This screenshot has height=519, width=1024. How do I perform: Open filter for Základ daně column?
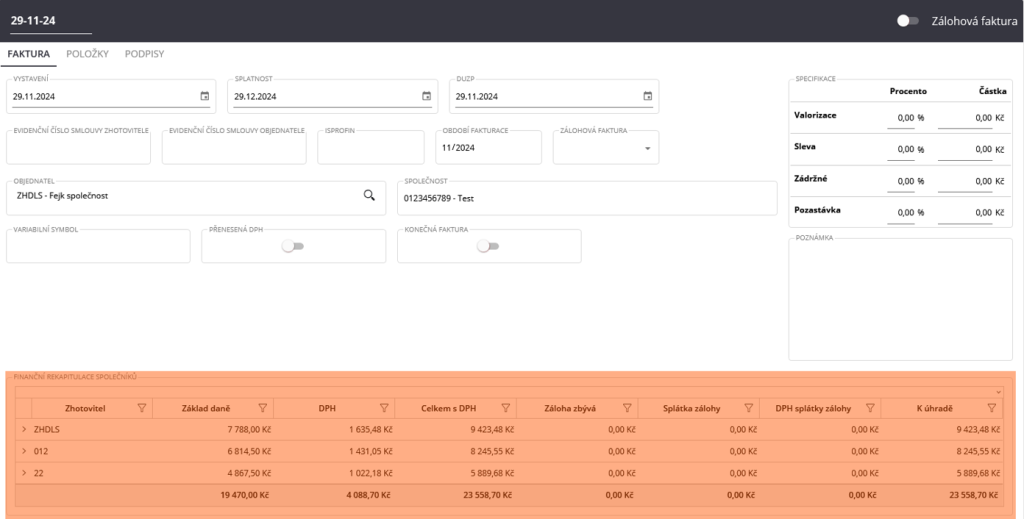(x=262, y=408)
